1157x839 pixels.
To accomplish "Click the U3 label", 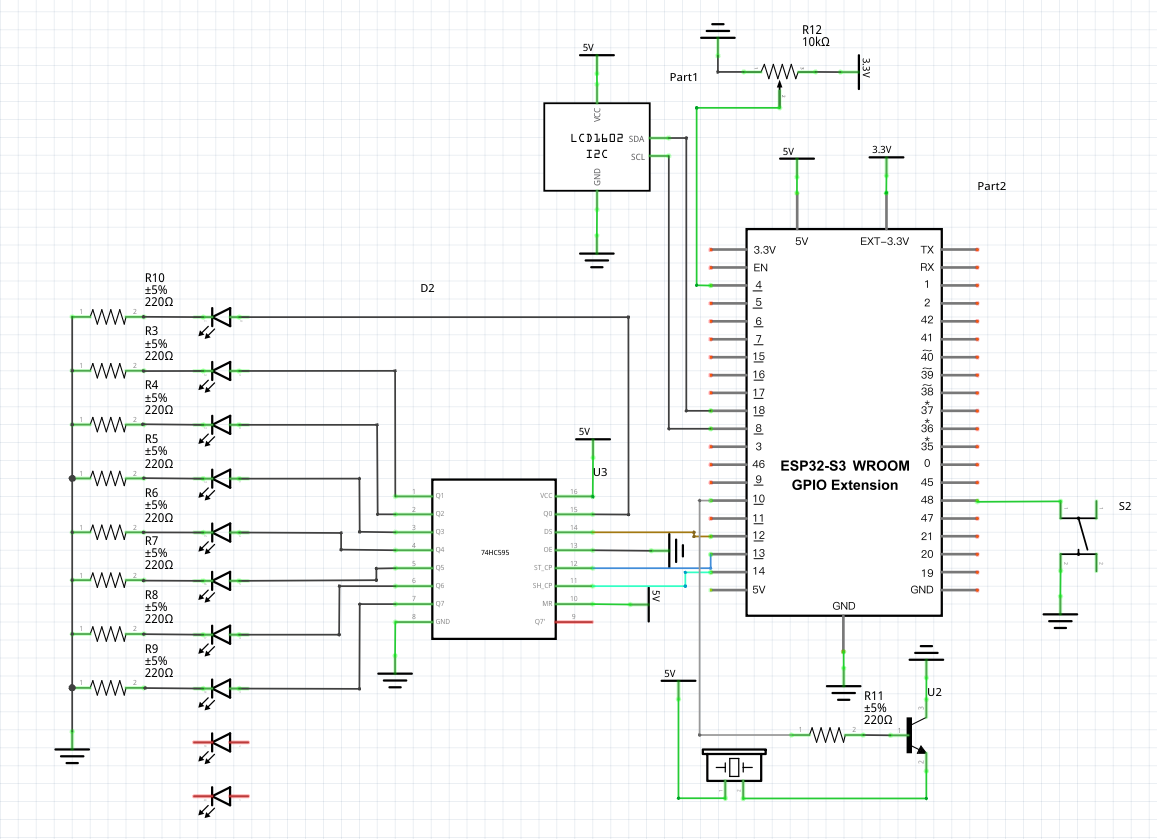I will pyautogui.click(x=600, y=472).
